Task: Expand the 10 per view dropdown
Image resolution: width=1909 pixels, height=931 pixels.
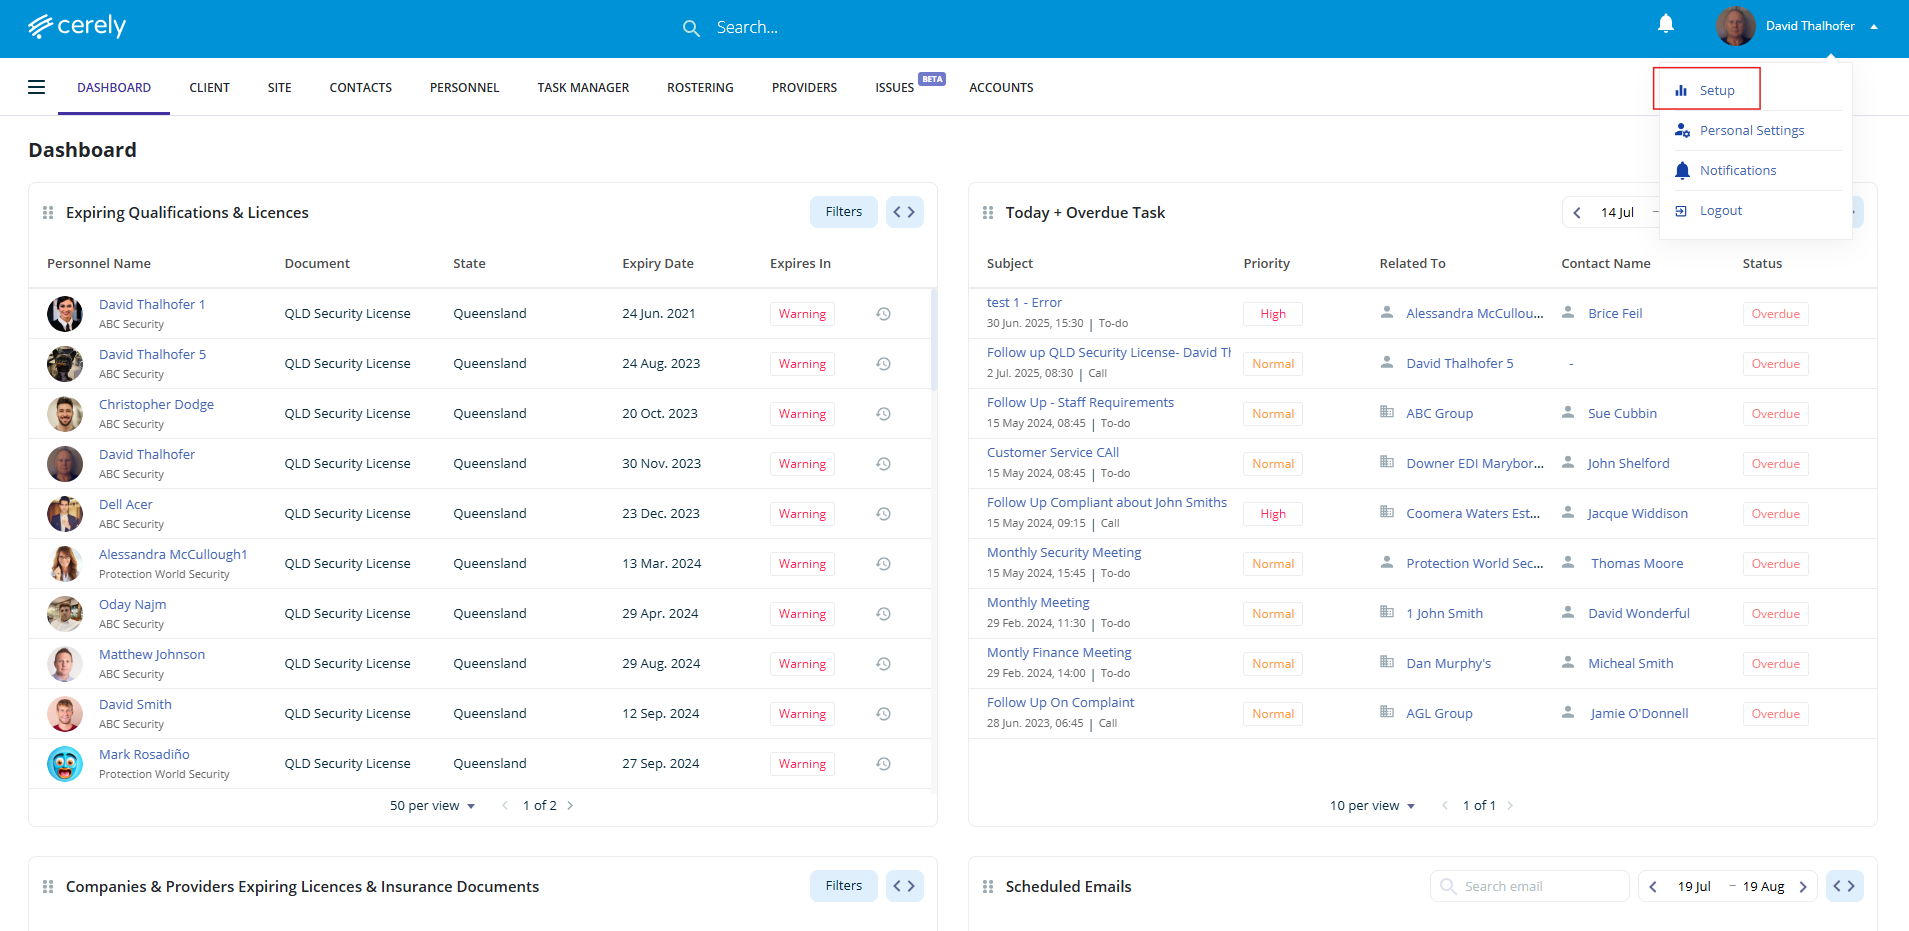Action: (1372, 806)
